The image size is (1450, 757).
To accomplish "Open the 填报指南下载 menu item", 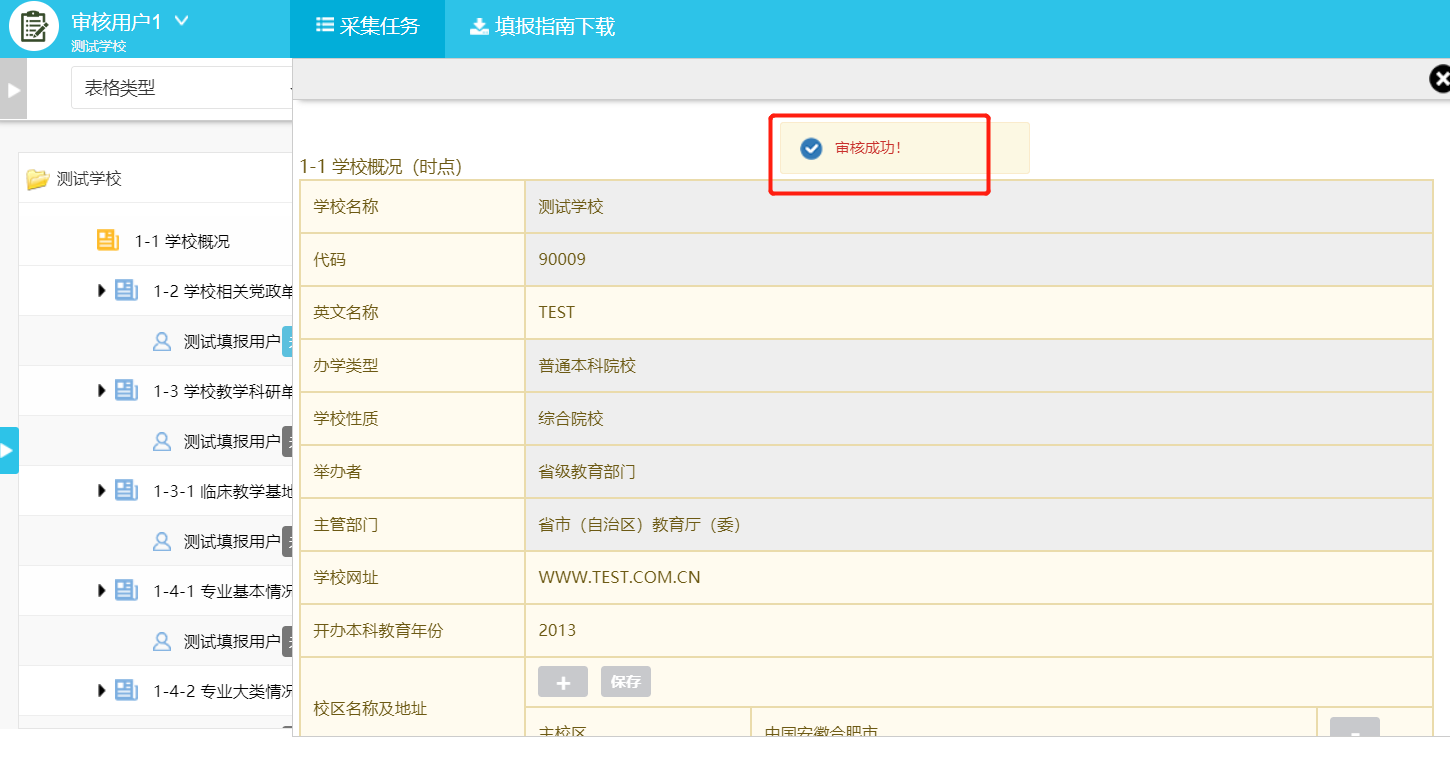I will 543,27.
